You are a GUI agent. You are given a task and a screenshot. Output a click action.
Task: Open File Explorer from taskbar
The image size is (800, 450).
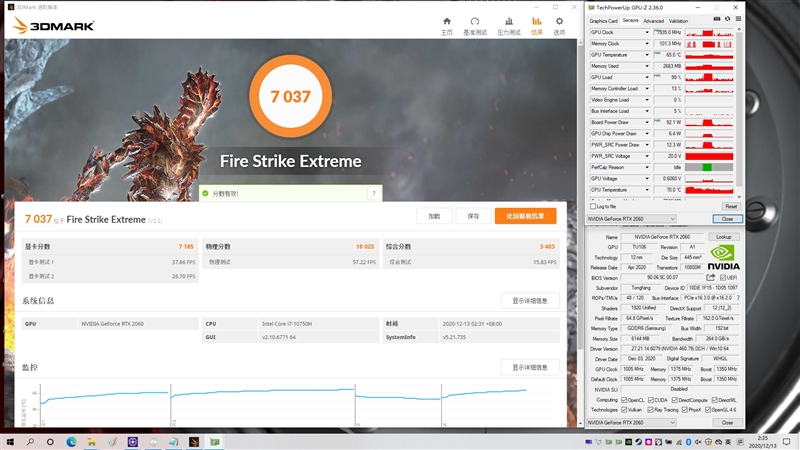pyautogui.click(x=91, y=442)
